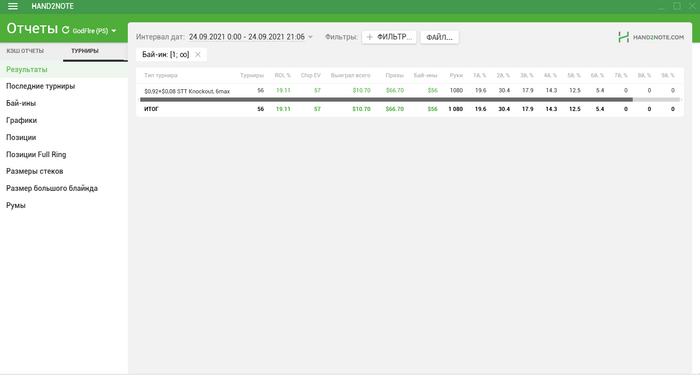Image resolution: width=700 pixels, height=375 pixels.
Task: Sort by Выиграл всего column header
Action: point(350,75)
